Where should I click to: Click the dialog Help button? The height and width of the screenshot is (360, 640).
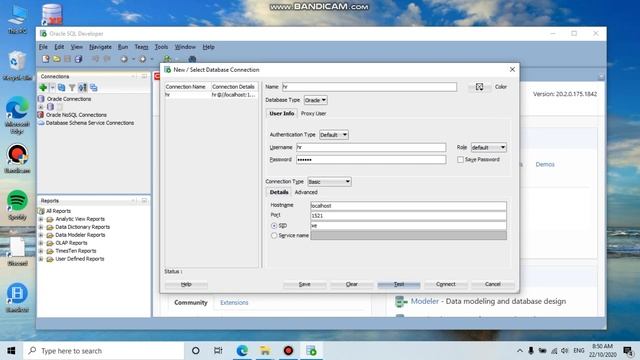click(186, 284)
